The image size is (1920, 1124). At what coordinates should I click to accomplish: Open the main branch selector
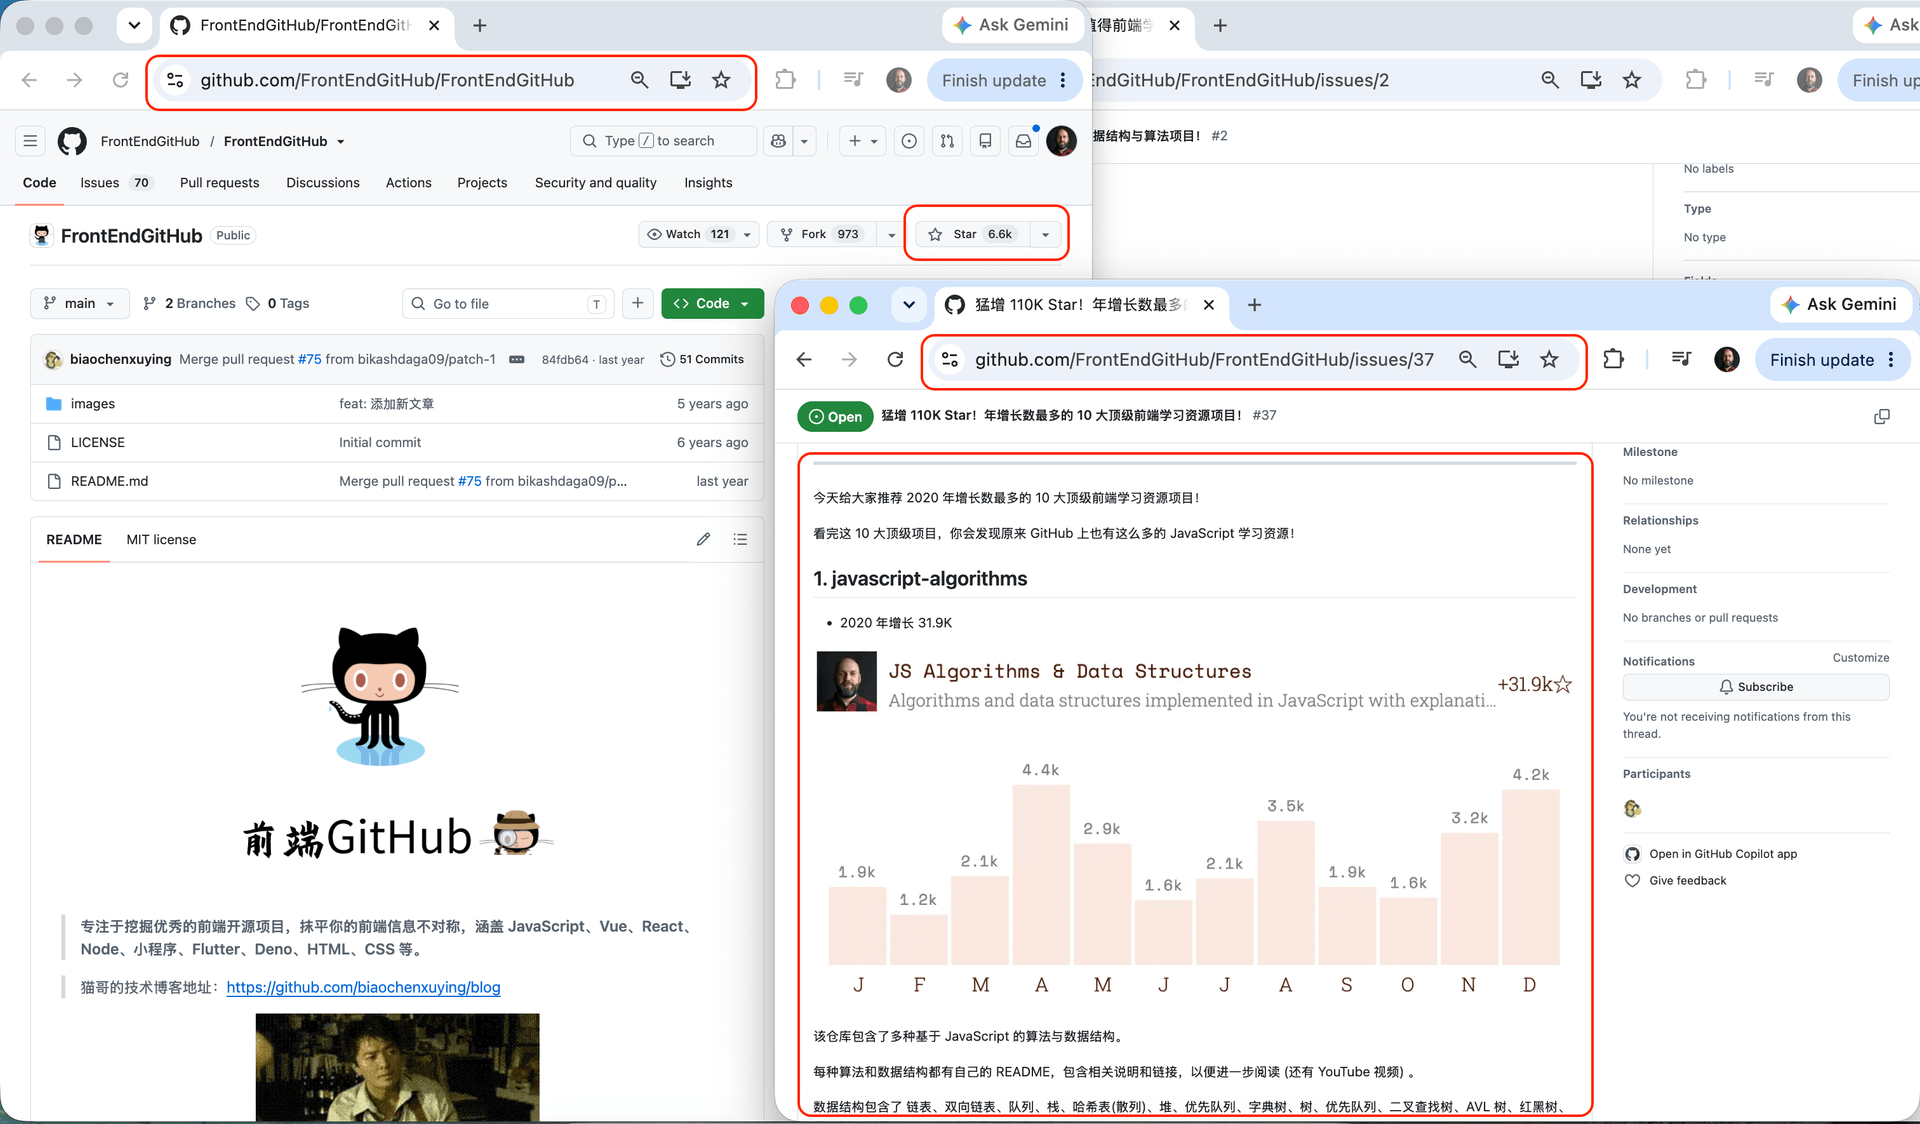(80, 303)
